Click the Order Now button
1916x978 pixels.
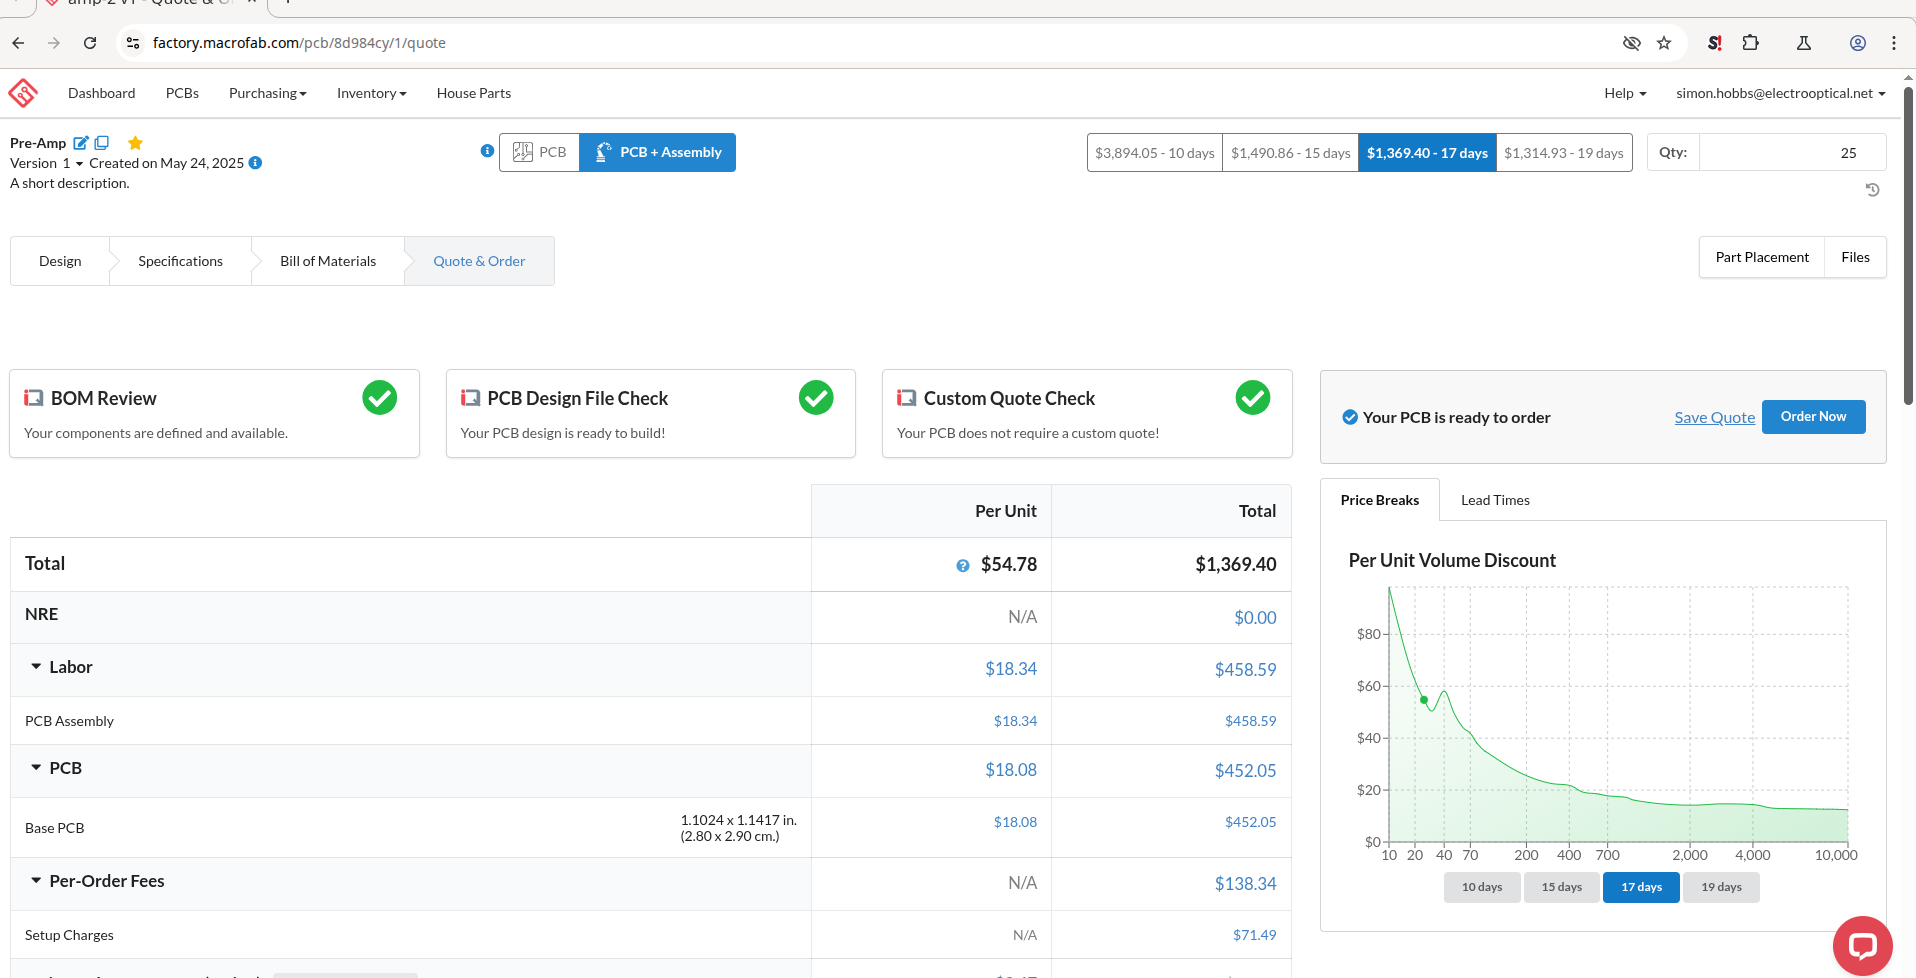coord(1813,417)
